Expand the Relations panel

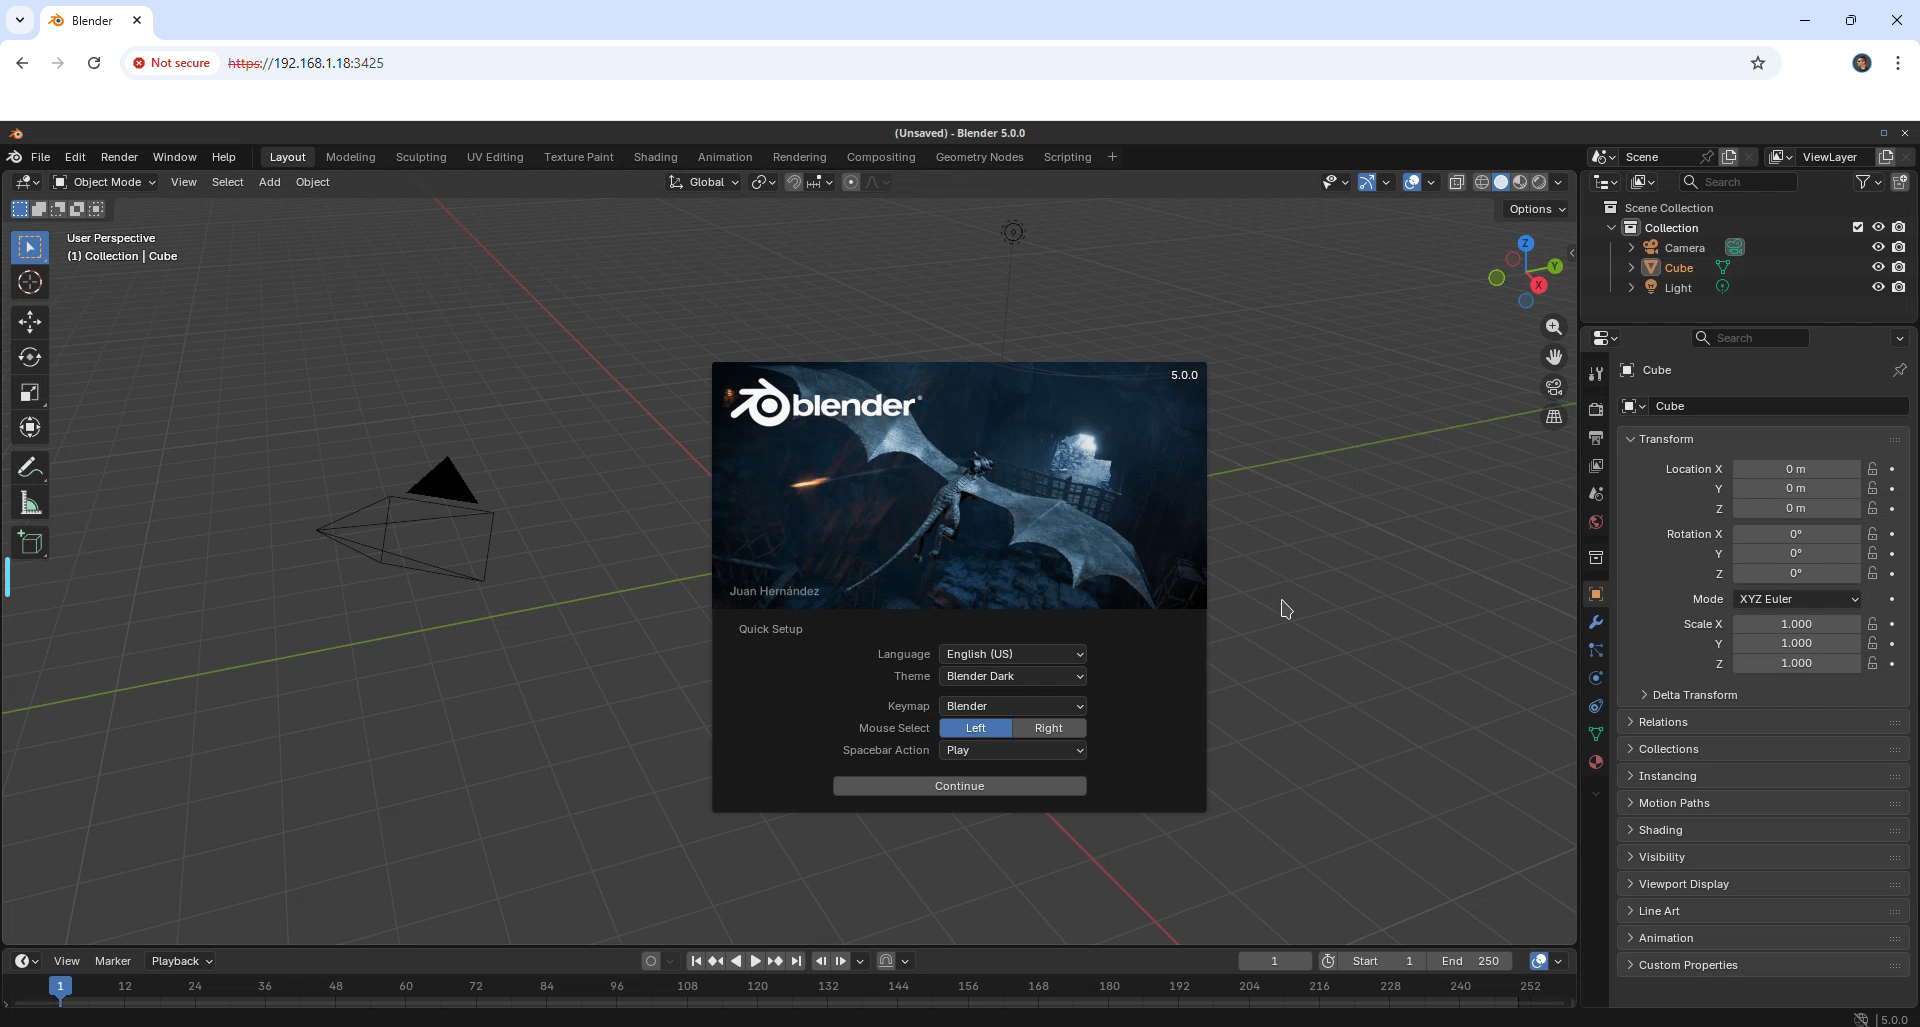point(1690,721)
